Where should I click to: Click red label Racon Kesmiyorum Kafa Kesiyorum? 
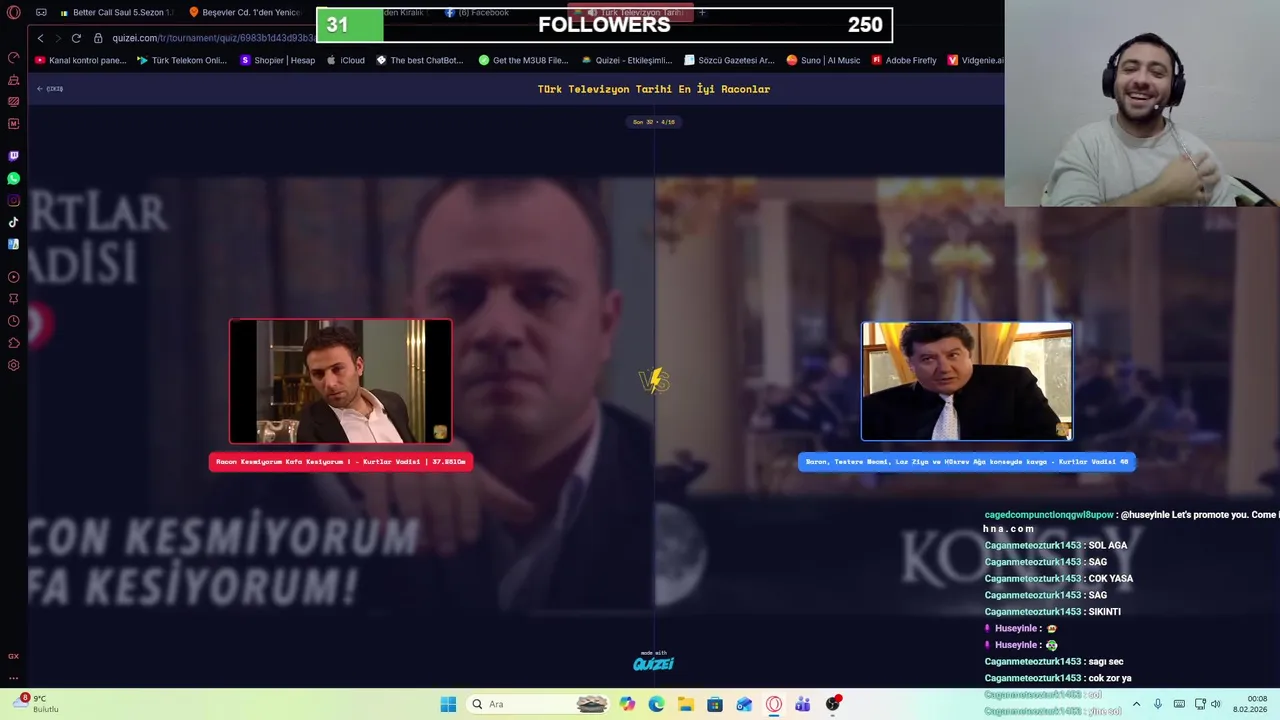tap(341, 462)
